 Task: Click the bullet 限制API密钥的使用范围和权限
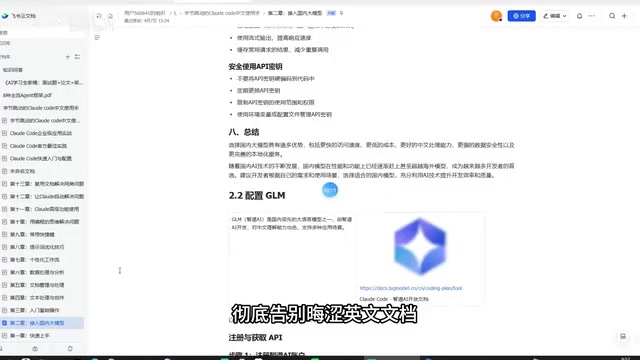(x=276, y=102)
